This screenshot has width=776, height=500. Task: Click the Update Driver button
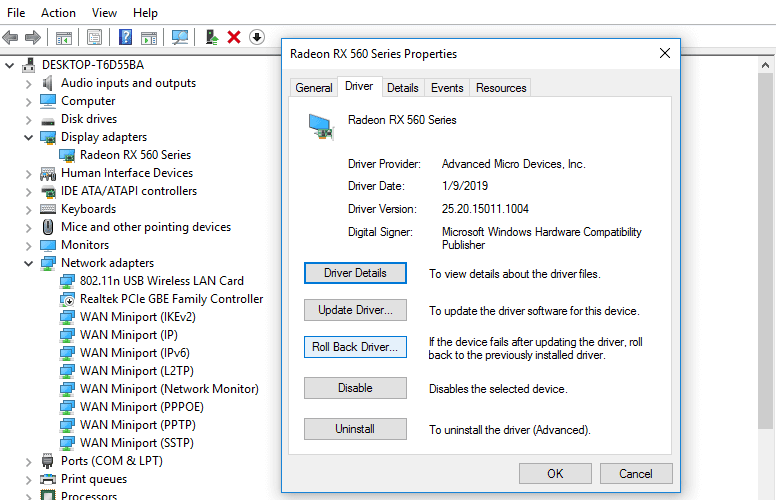pos(355,310)
